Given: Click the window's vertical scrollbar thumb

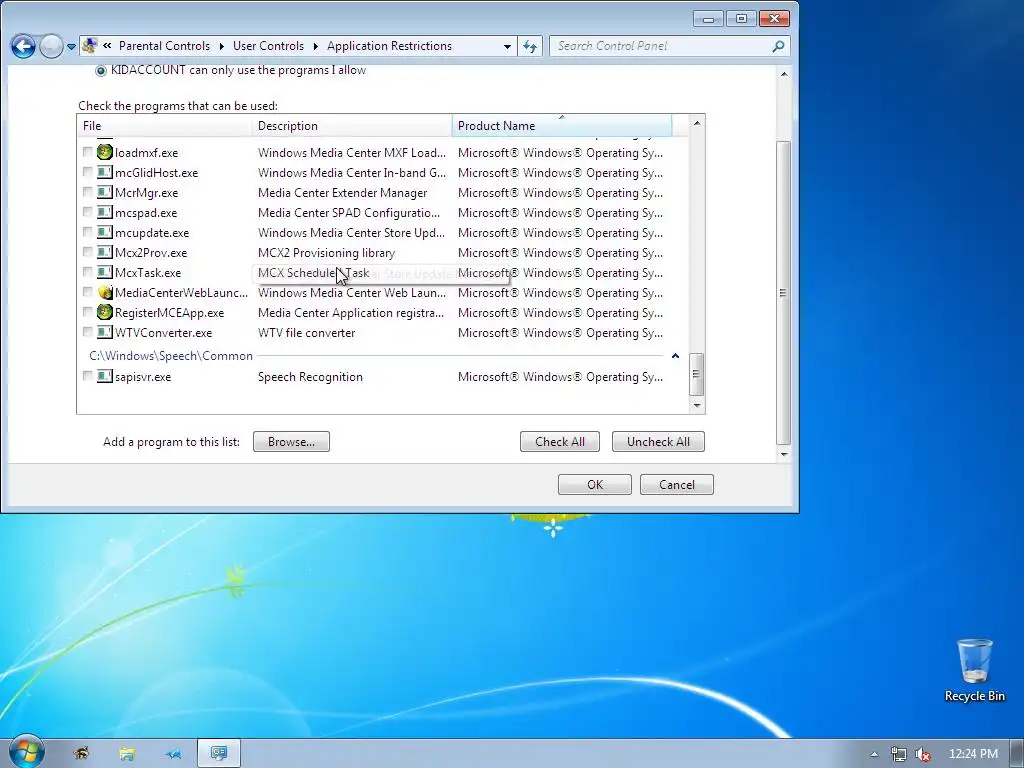Looking at the screenshot, I should (784, 293).
